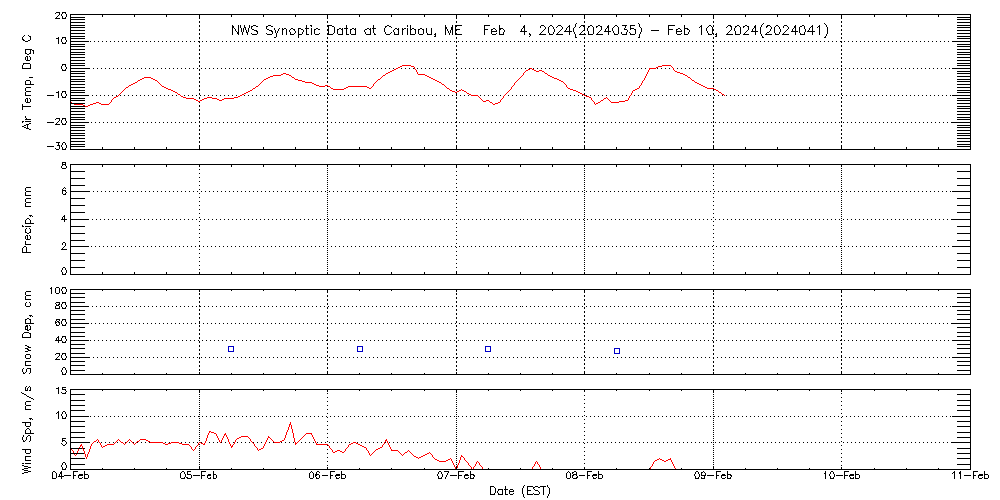The height and width of the screenshot is (500, 1000).
Task: Click the '11-Feb' date tick label
Action: tap(970, 477)
